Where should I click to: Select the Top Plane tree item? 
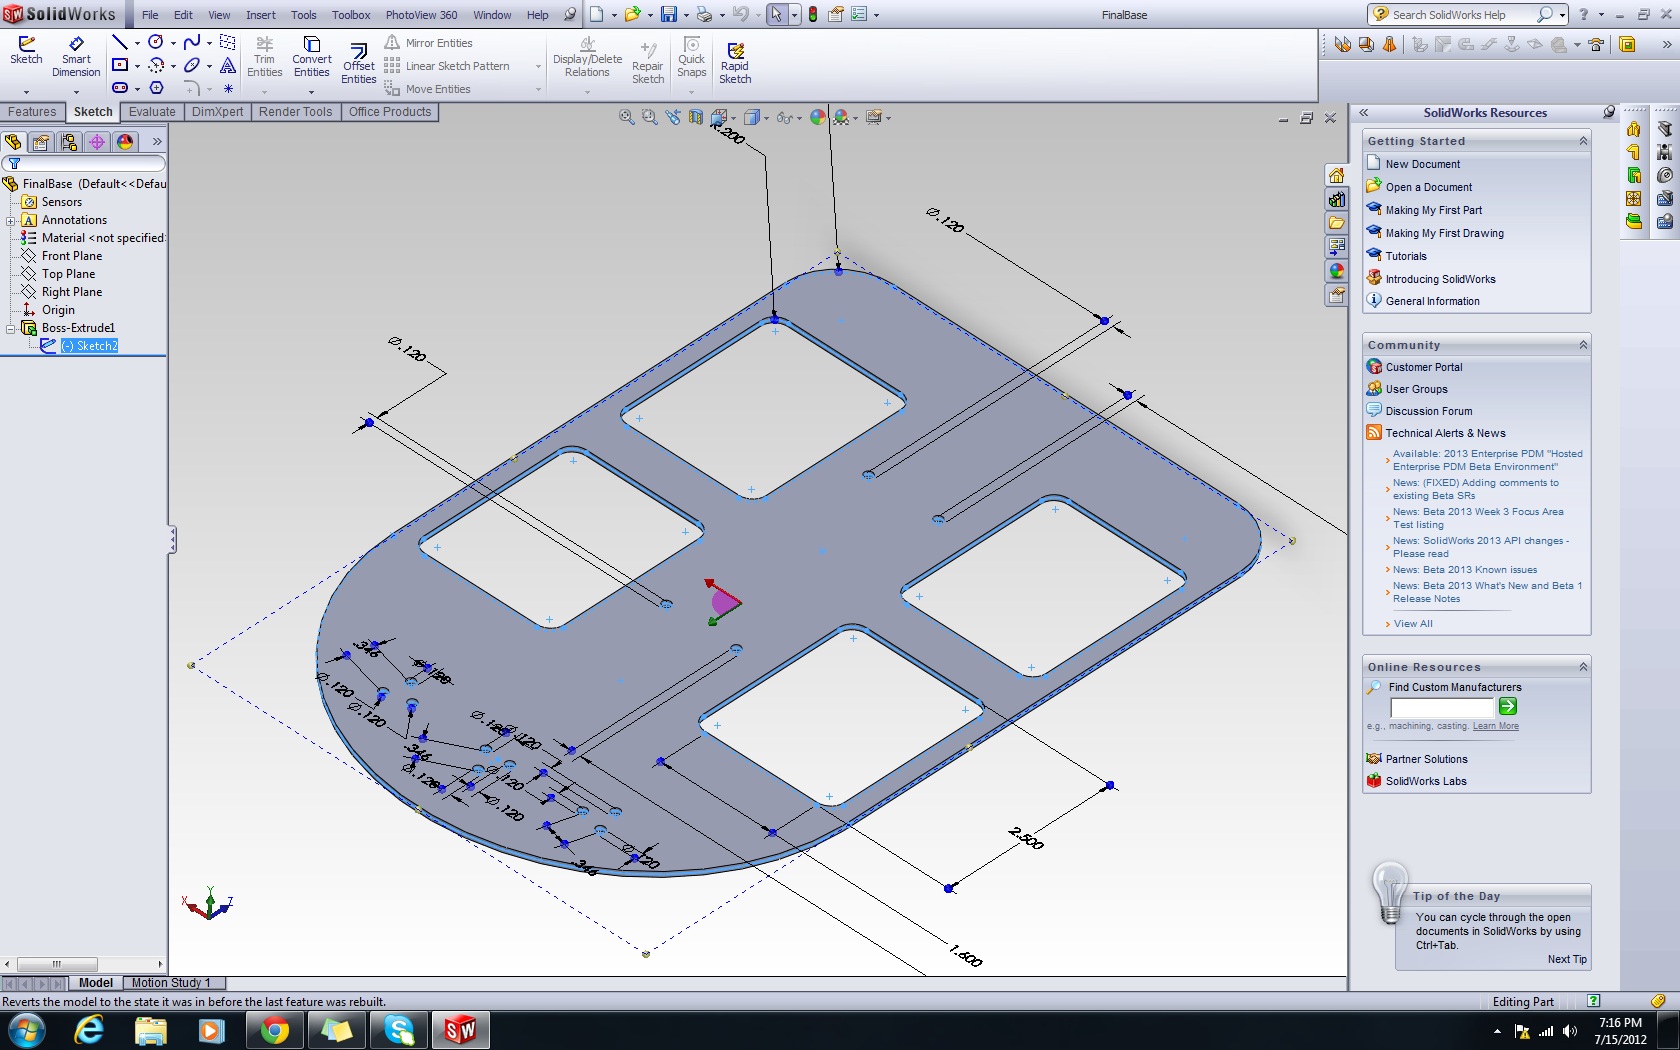point(68,274)
